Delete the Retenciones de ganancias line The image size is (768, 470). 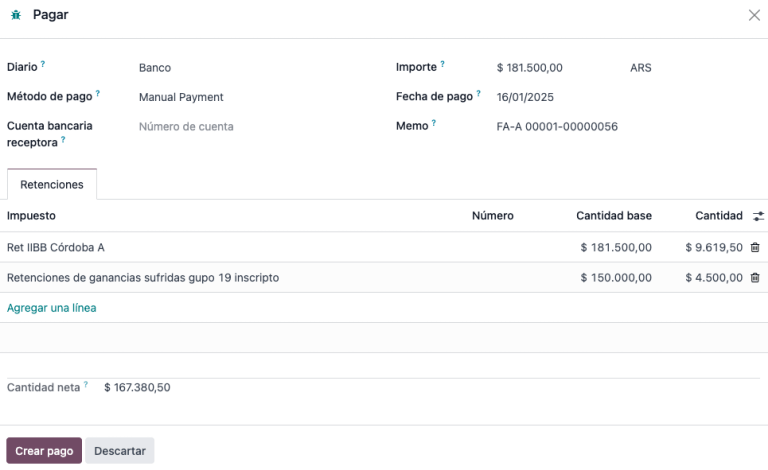[755, 278]
